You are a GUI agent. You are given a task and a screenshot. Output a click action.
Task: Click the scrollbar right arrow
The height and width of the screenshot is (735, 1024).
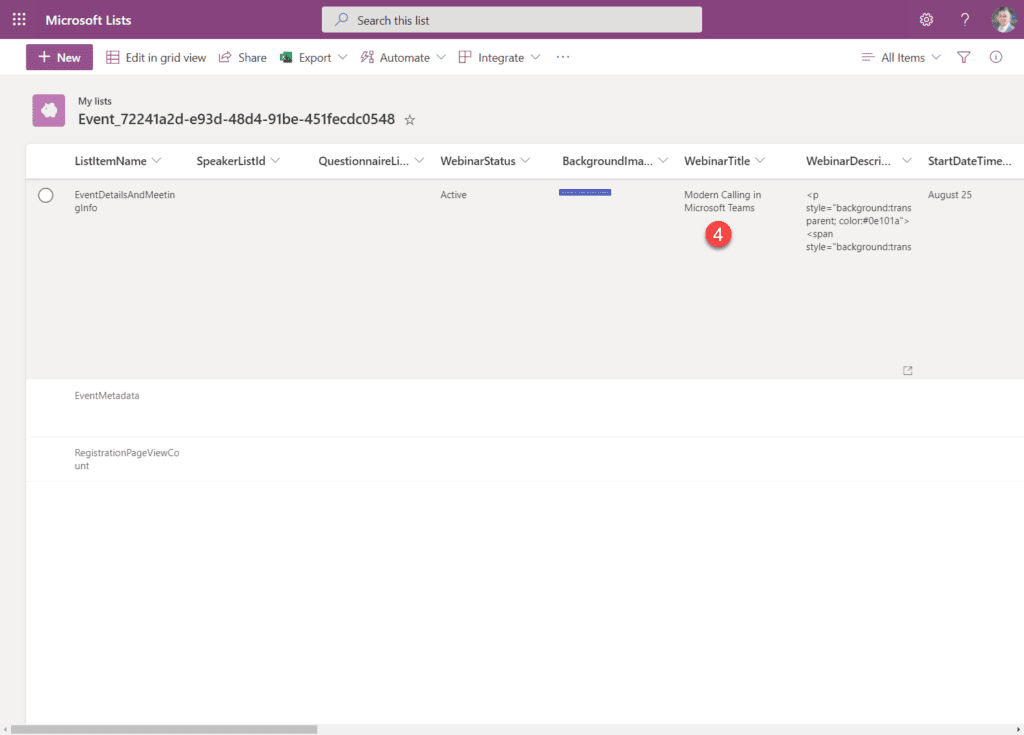coord(1018,729)
